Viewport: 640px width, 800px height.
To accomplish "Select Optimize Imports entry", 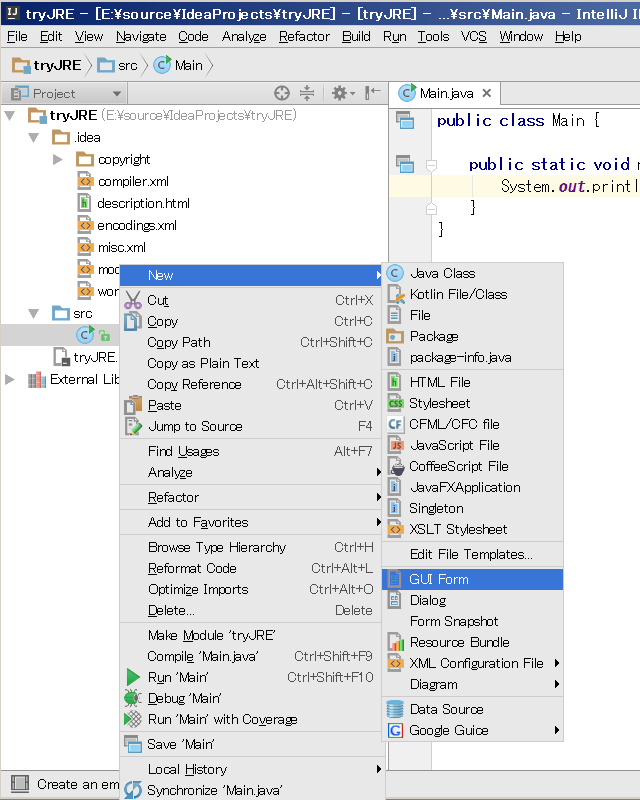I will [x=252, y=589].
